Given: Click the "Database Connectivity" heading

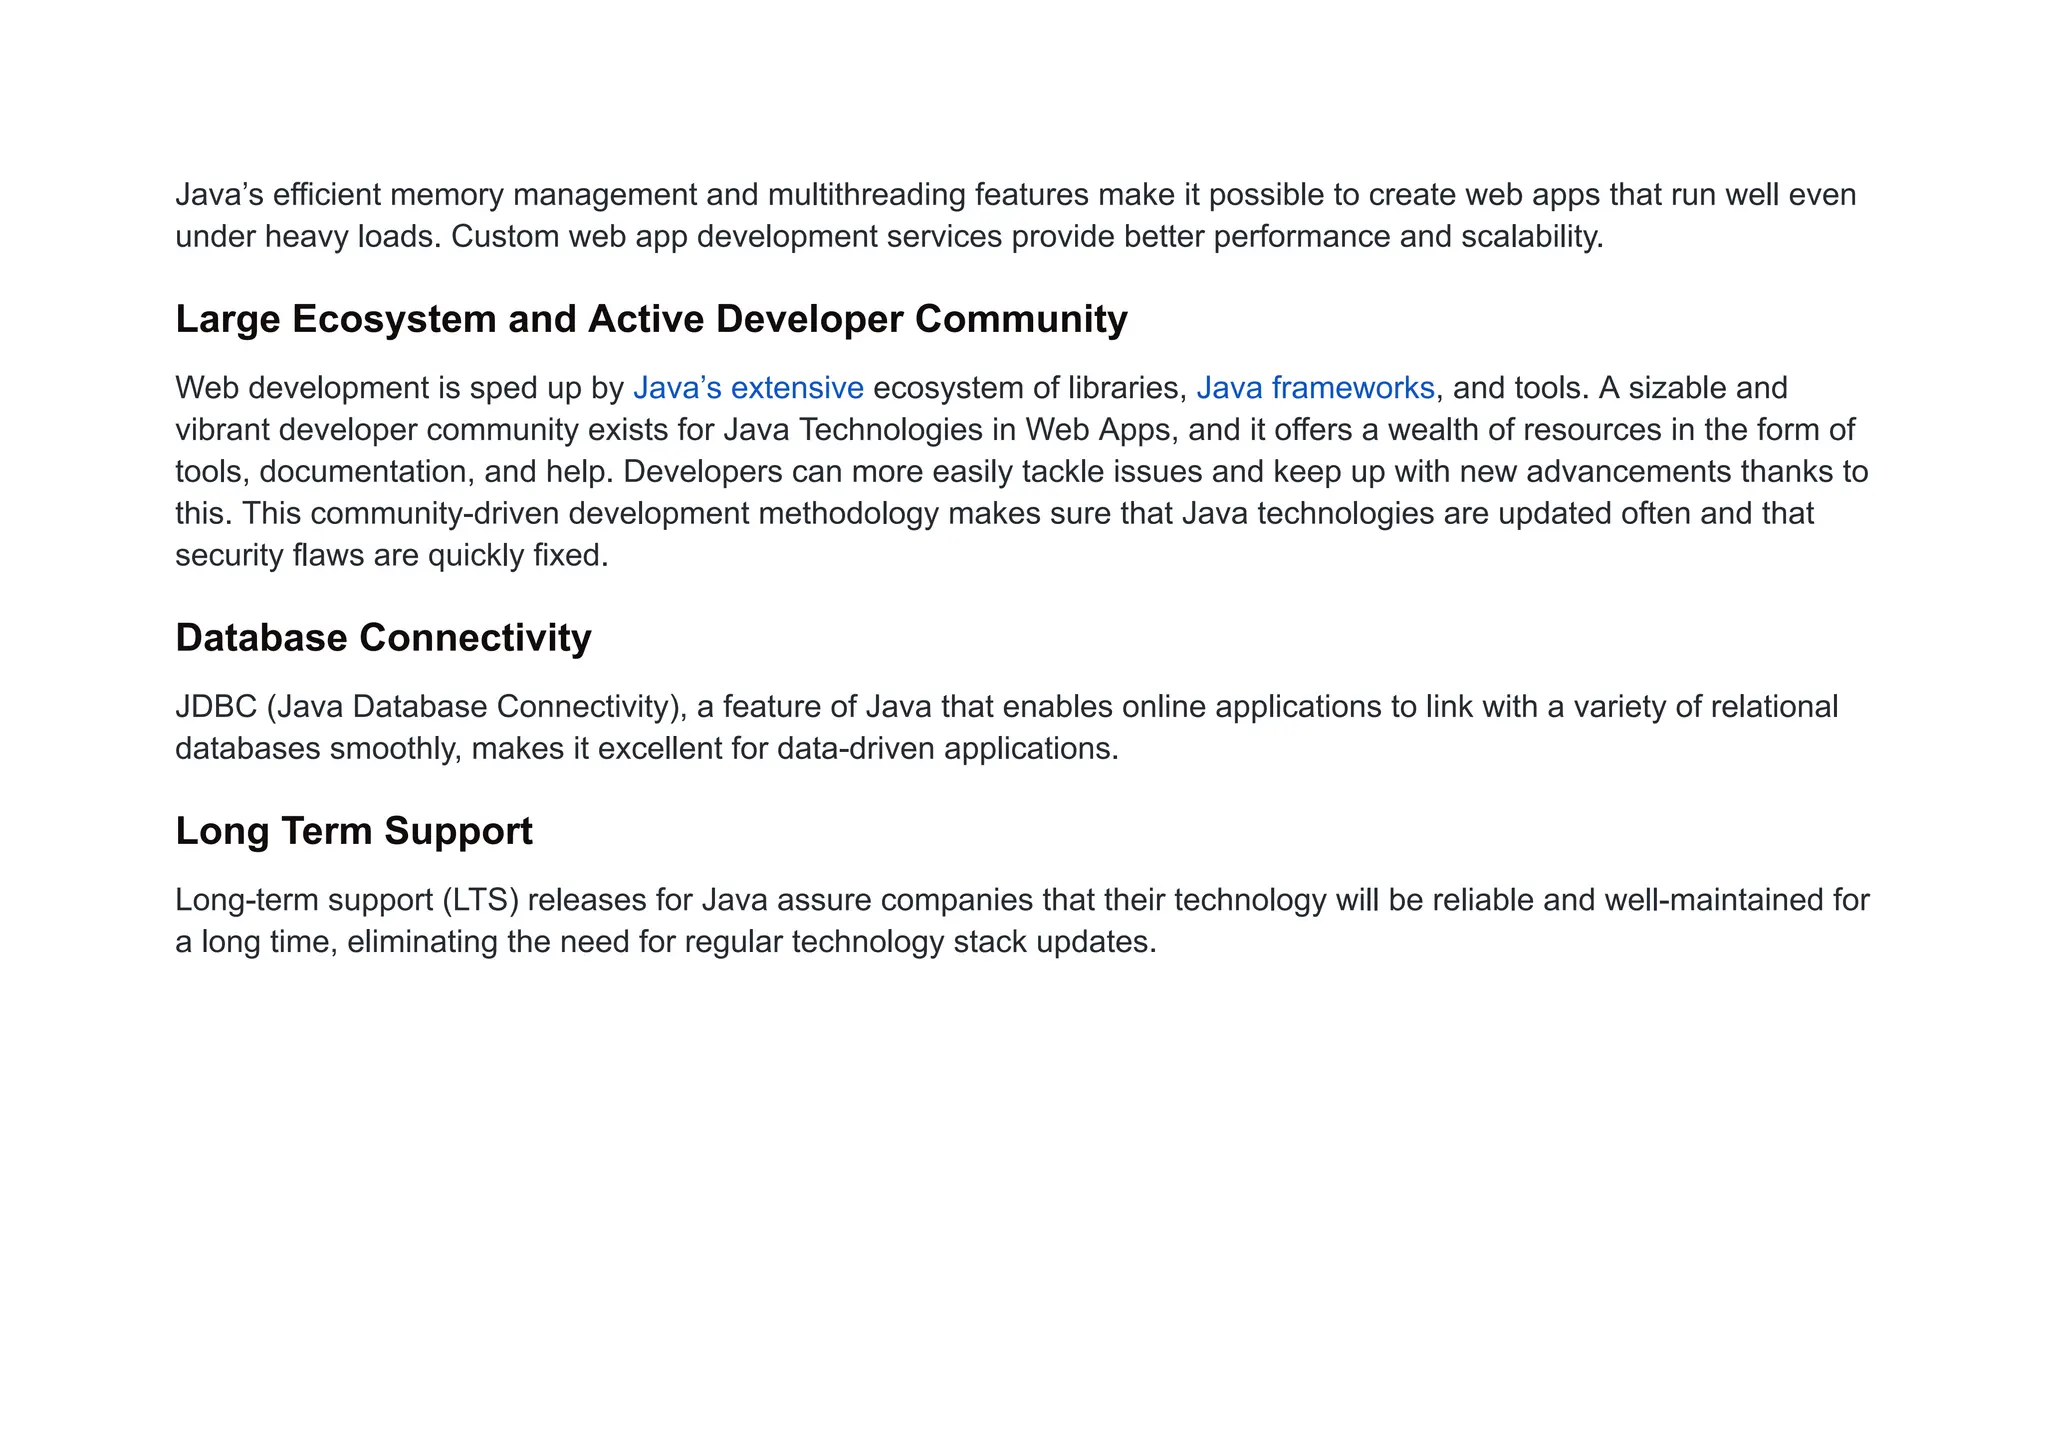Looking at the screenshot, I should click(383, 638).
